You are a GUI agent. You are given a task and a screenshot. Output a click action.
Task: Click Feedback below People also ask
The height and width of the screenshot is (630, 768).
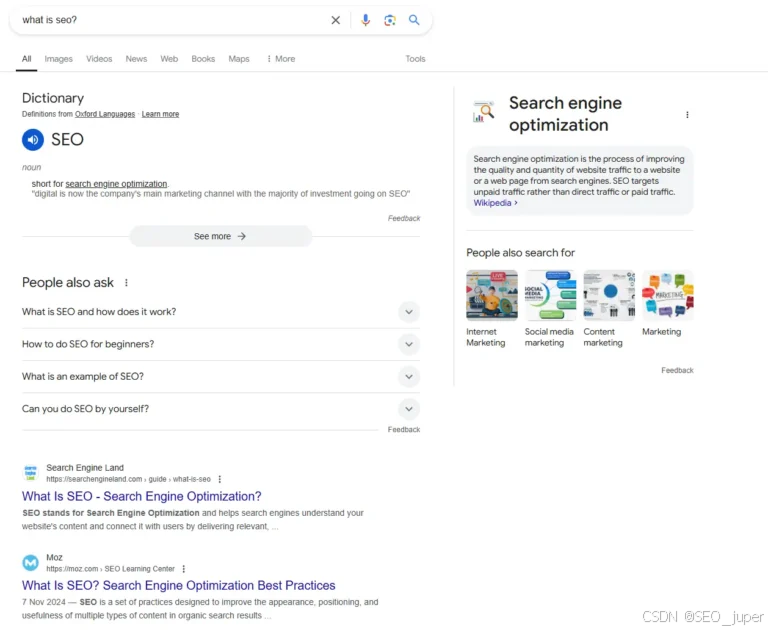[404, 430]
